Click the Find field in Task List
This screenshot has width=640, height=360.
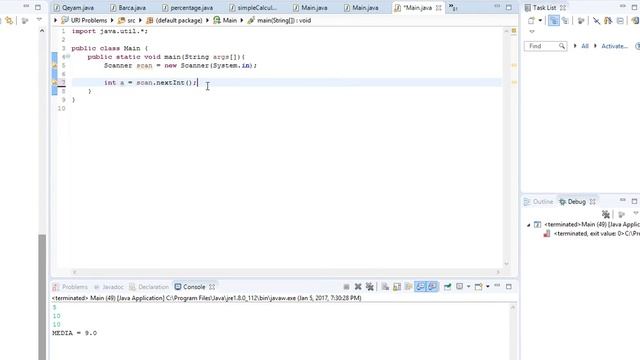545,46
